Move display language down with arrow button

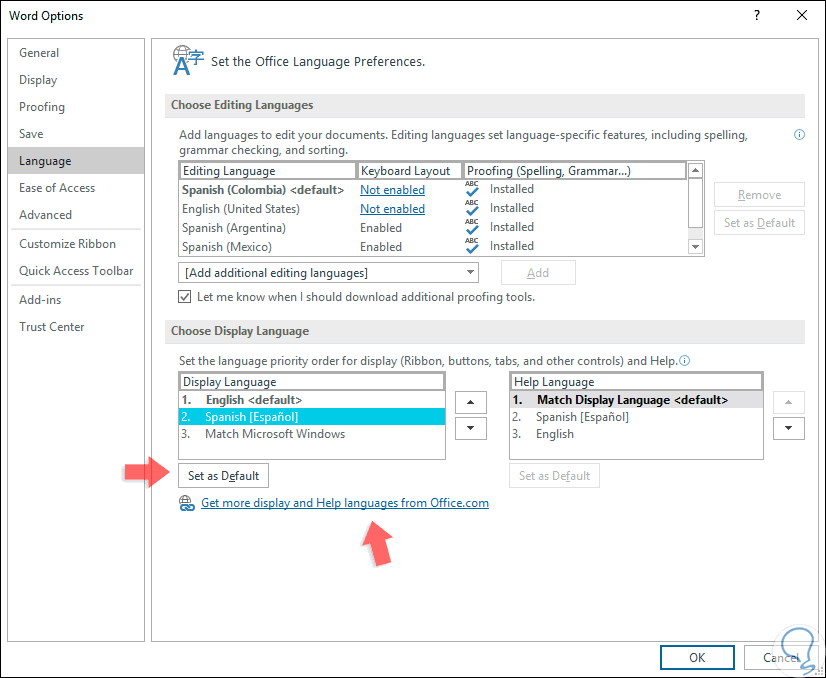[470, 428]
